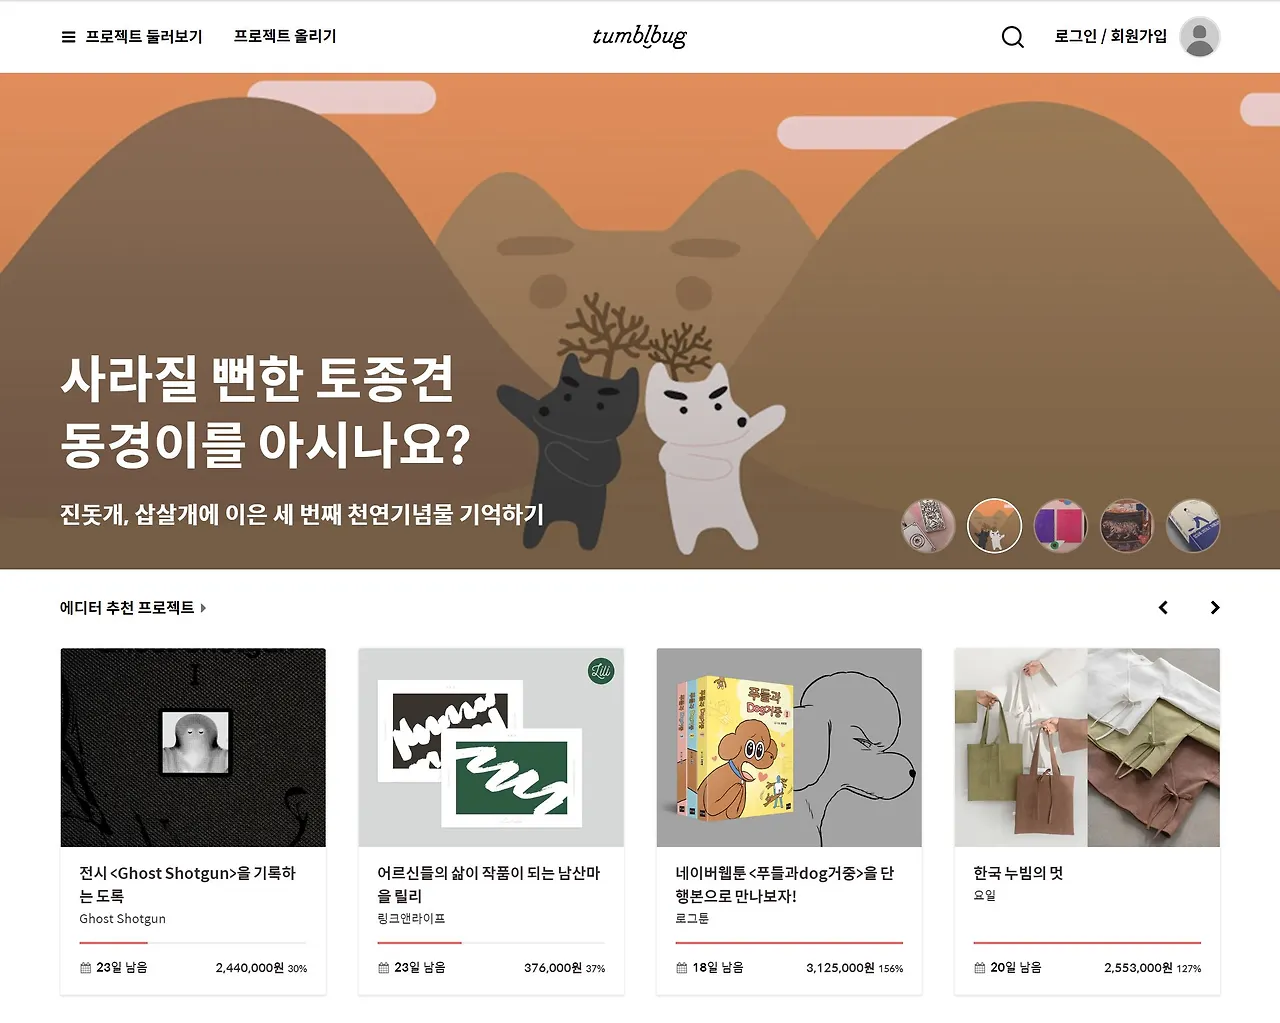
Task: Click calendar icon on Ghost Shotgun card
Action: click(x=85, y=968)
